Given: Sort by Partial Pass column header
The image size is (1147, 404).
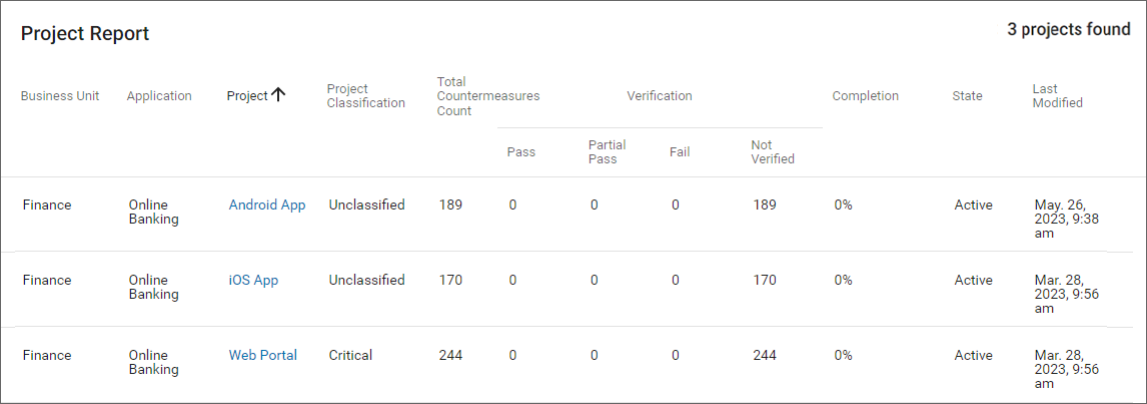Looking at the screenshot, I should pyautogui.click(x=607, y=152).
